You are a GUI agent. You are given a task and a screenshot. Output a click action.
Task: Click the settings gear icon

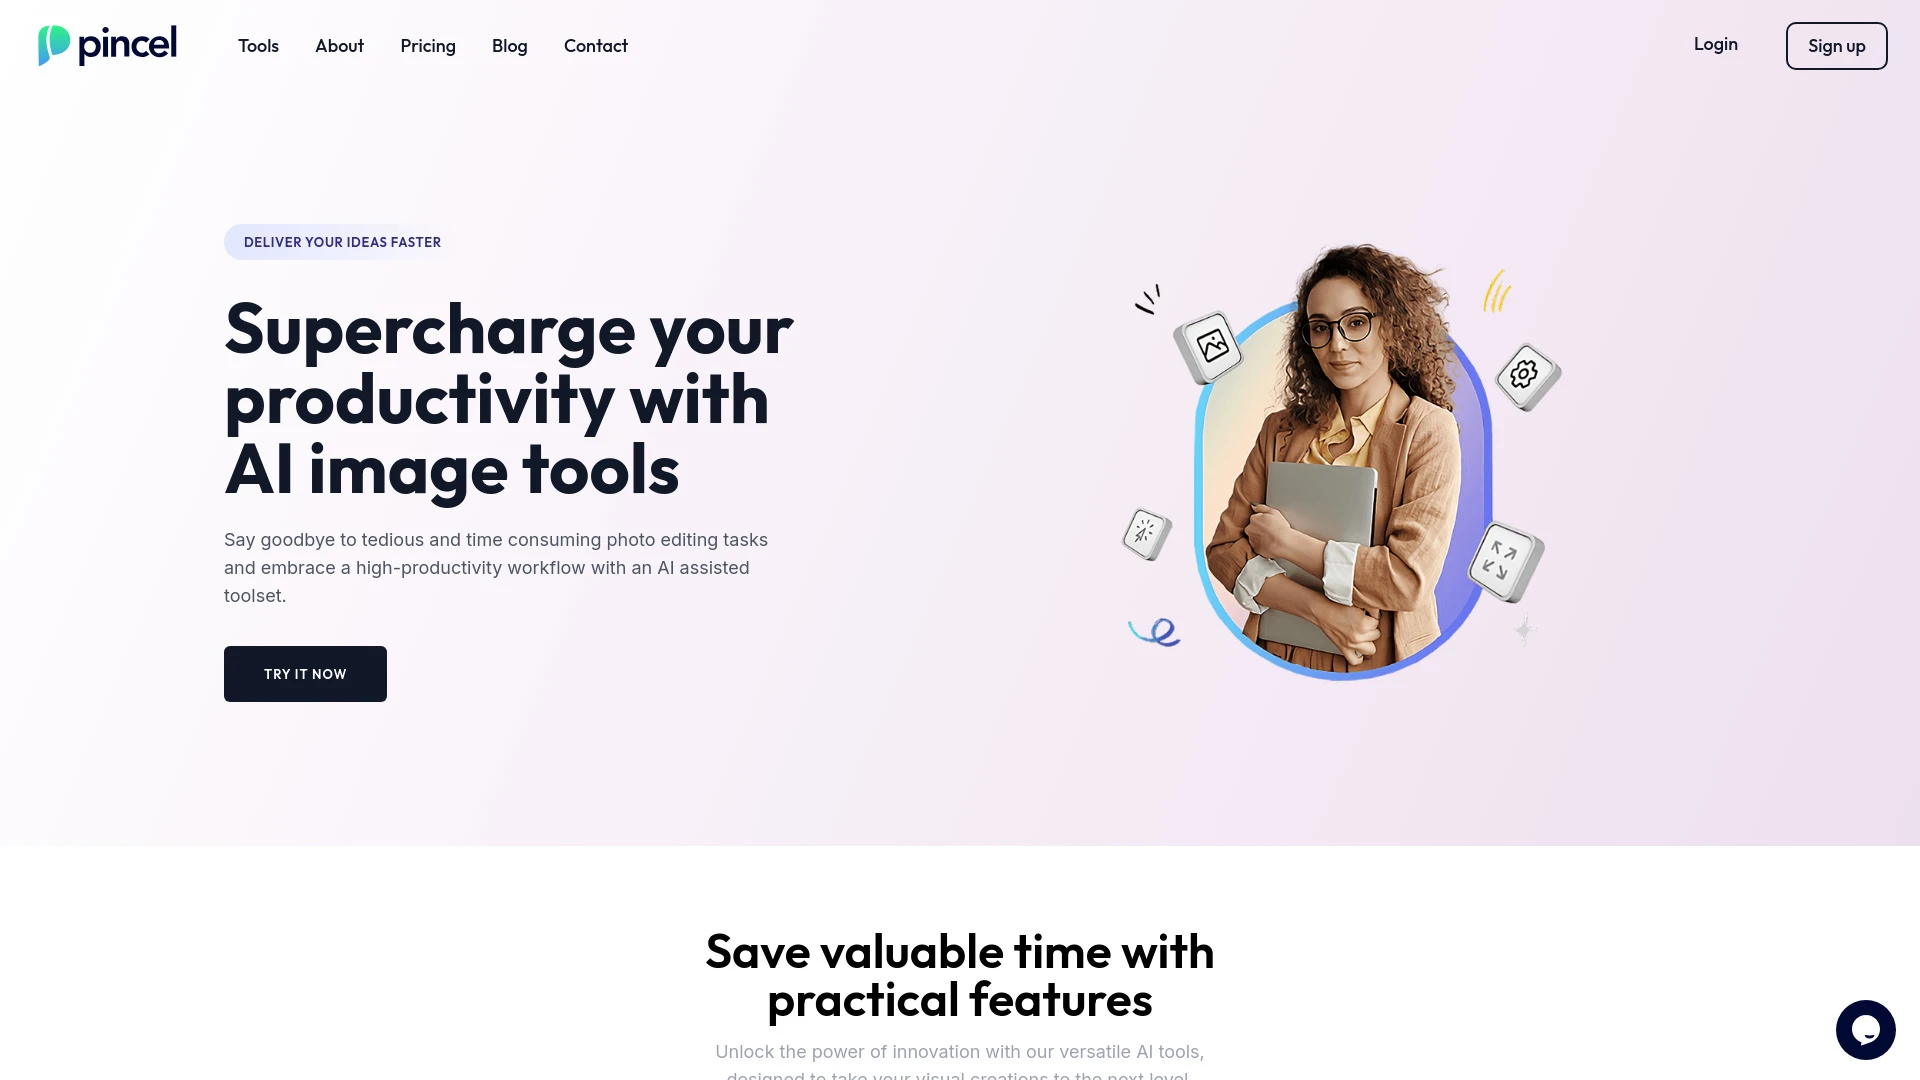pyautogui.click(x=1524, y=373)
